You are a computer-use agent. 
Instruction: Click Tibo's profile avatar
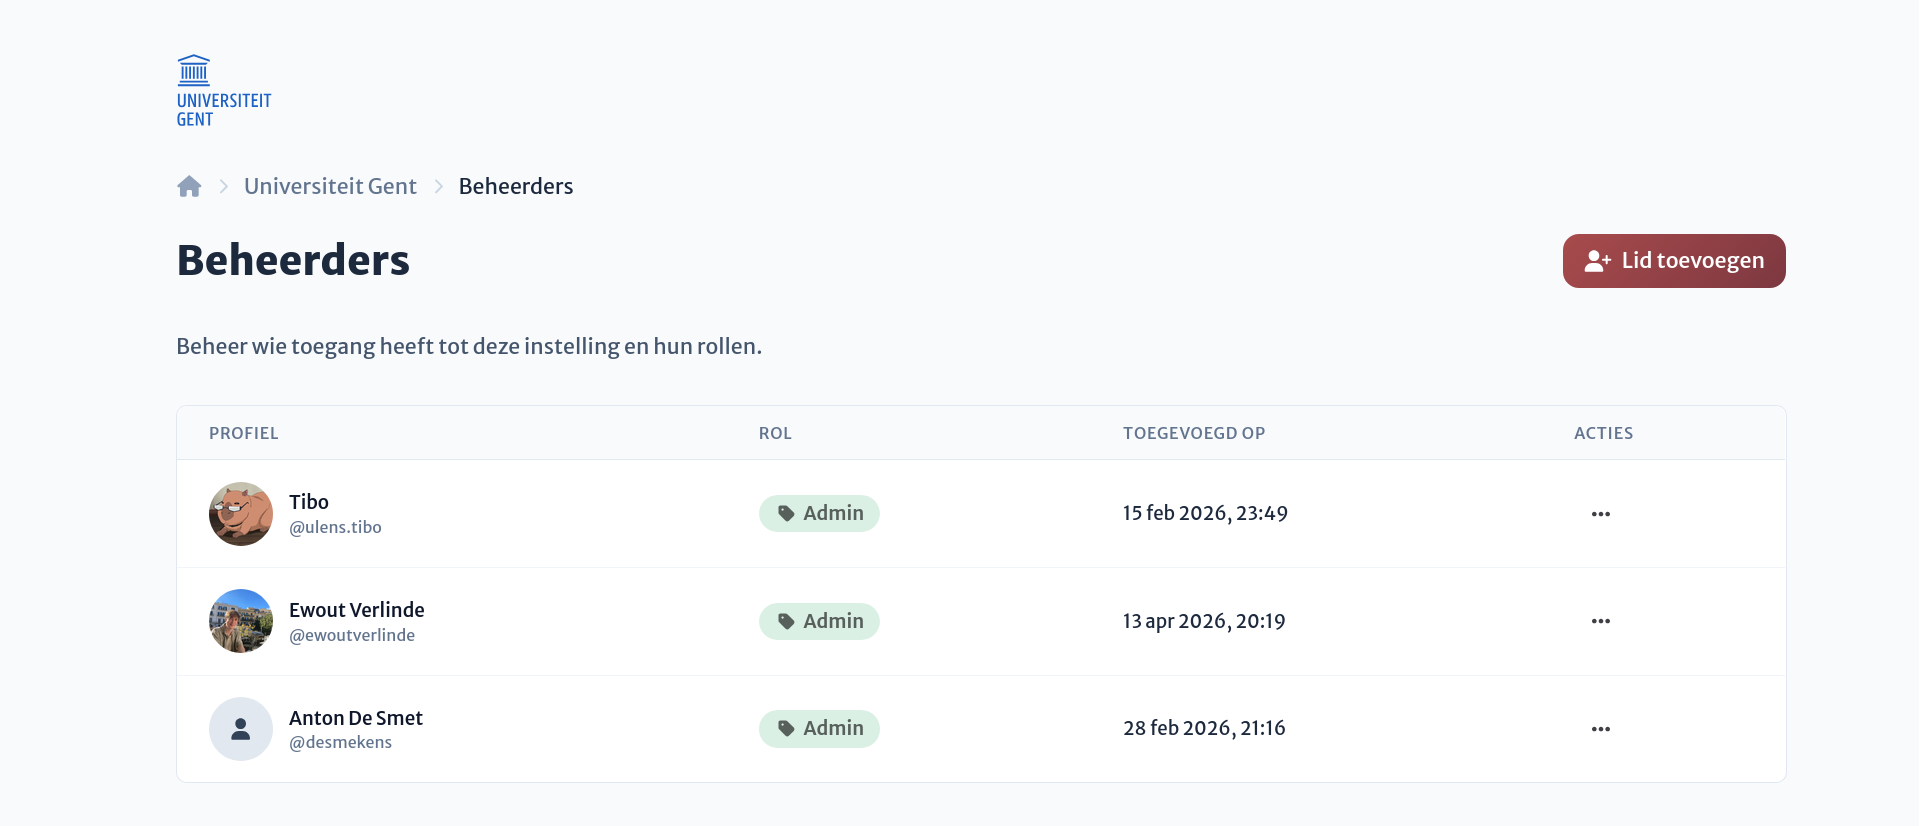coord(241,514)
